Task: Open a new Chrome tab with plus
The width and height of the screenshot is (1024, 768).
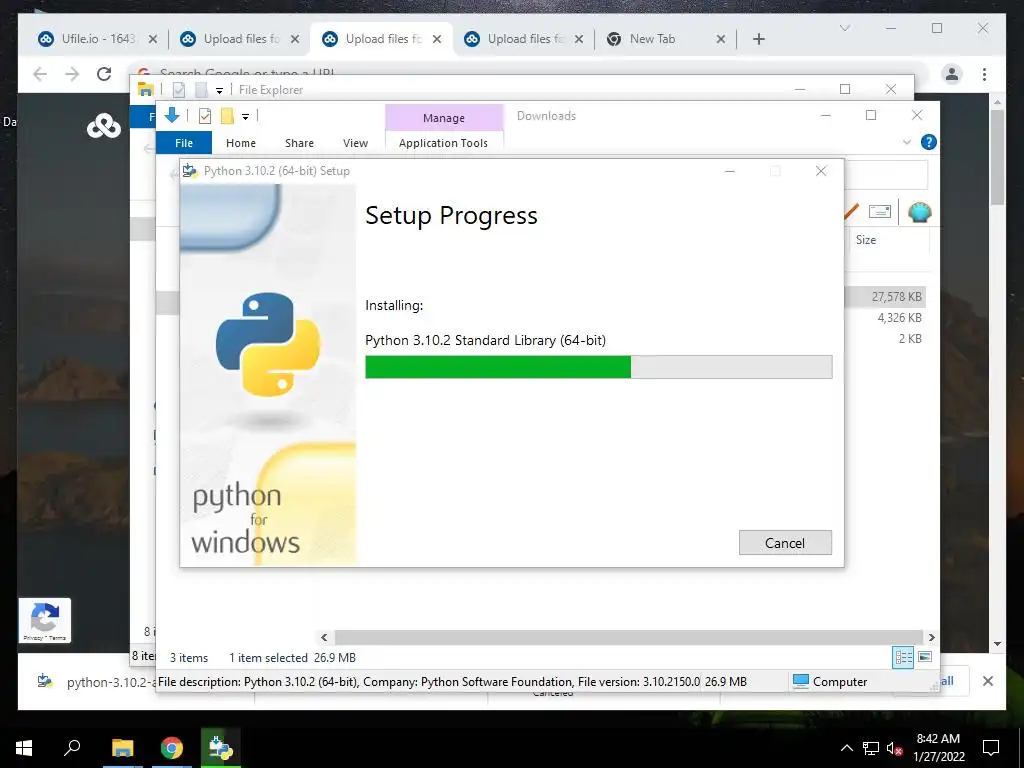Action: 758,39
